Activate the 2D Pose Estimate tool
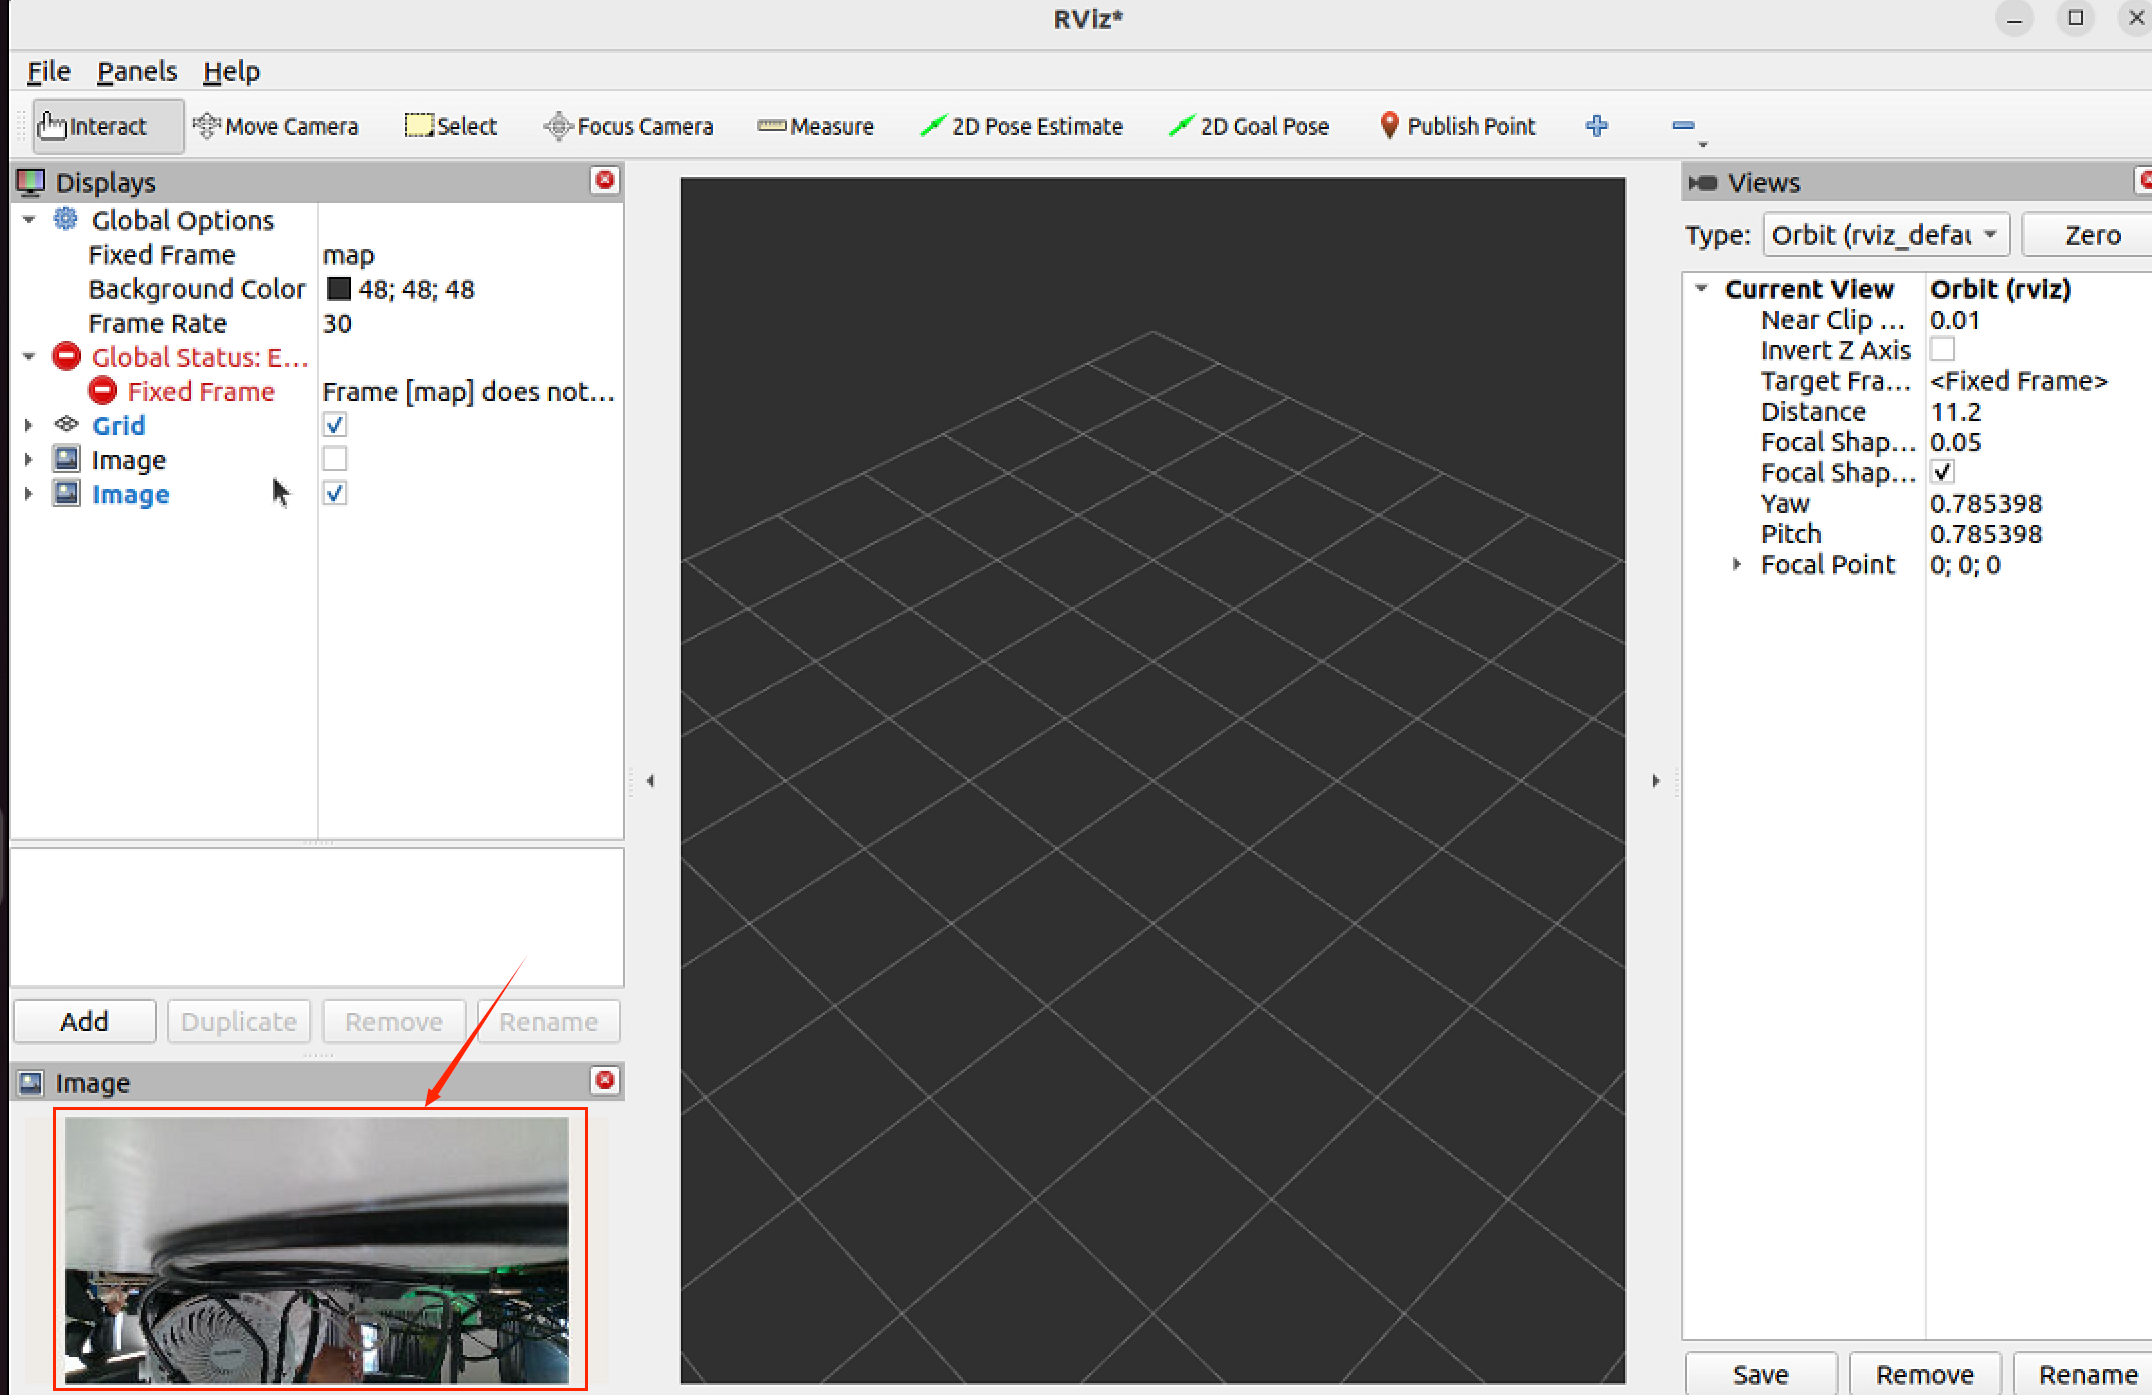The height and width of the screenshot is (1395, 2152). tap(1022, 126)
